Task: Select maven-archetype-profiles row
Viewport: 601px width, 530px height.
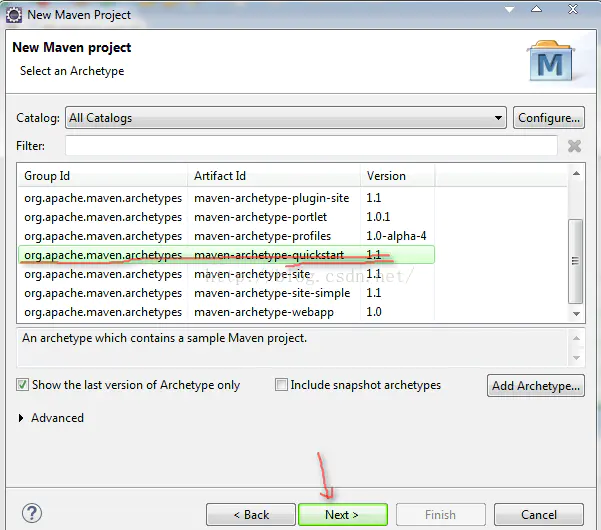Action: pyautogui.click(x=226, y=236)
